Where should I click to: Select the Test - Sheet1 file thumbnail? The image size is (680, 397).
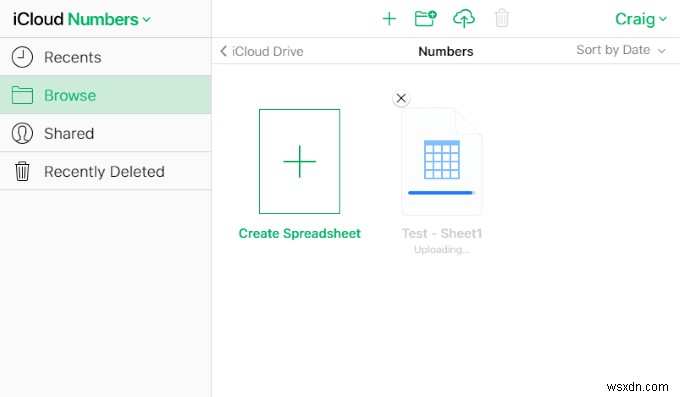441,161
